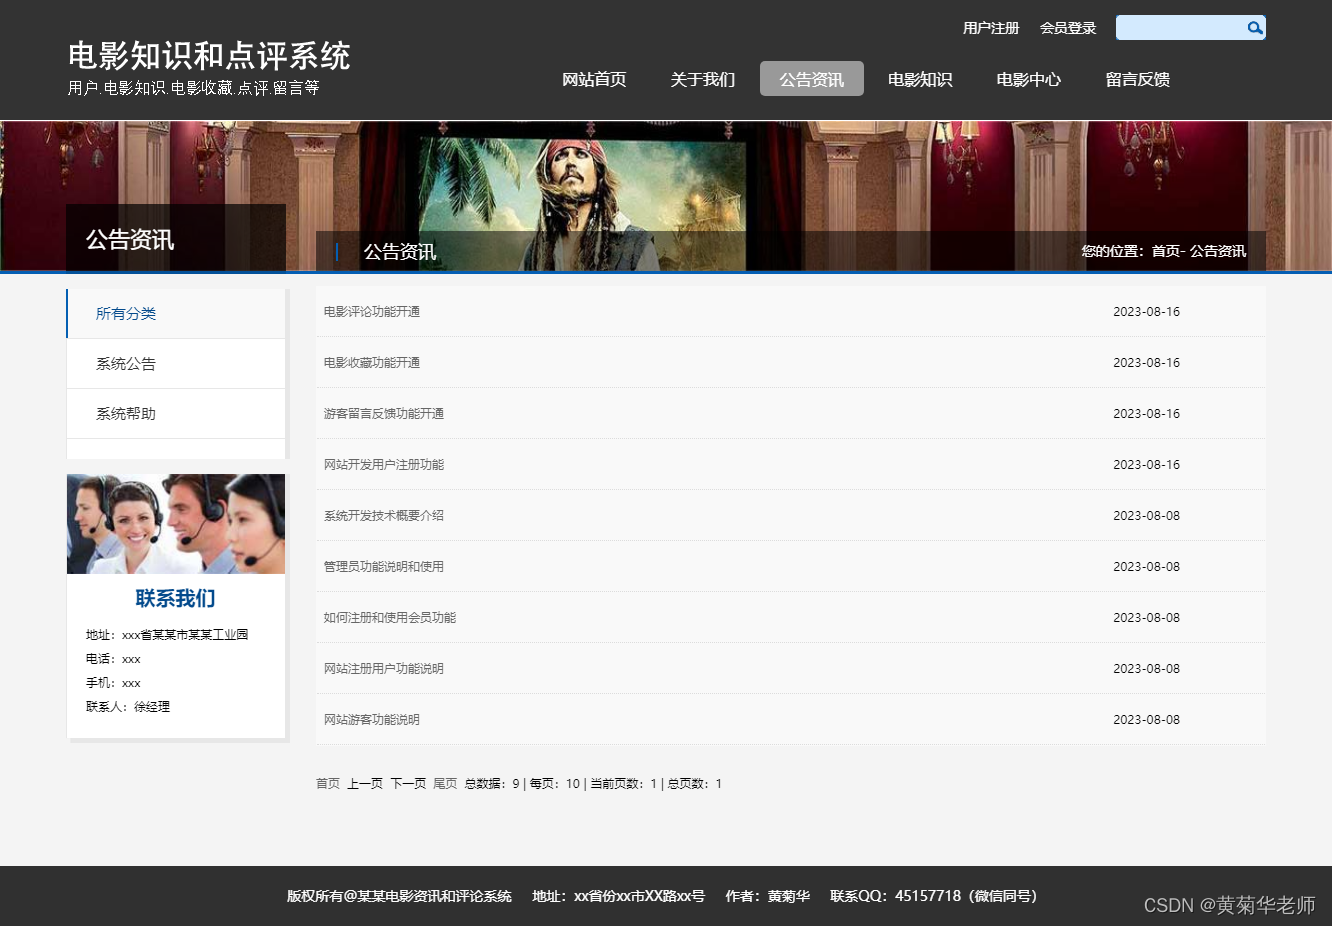
Task: Open the 电影知识 section
Action: pyautogui.click(x=920, y=78)
